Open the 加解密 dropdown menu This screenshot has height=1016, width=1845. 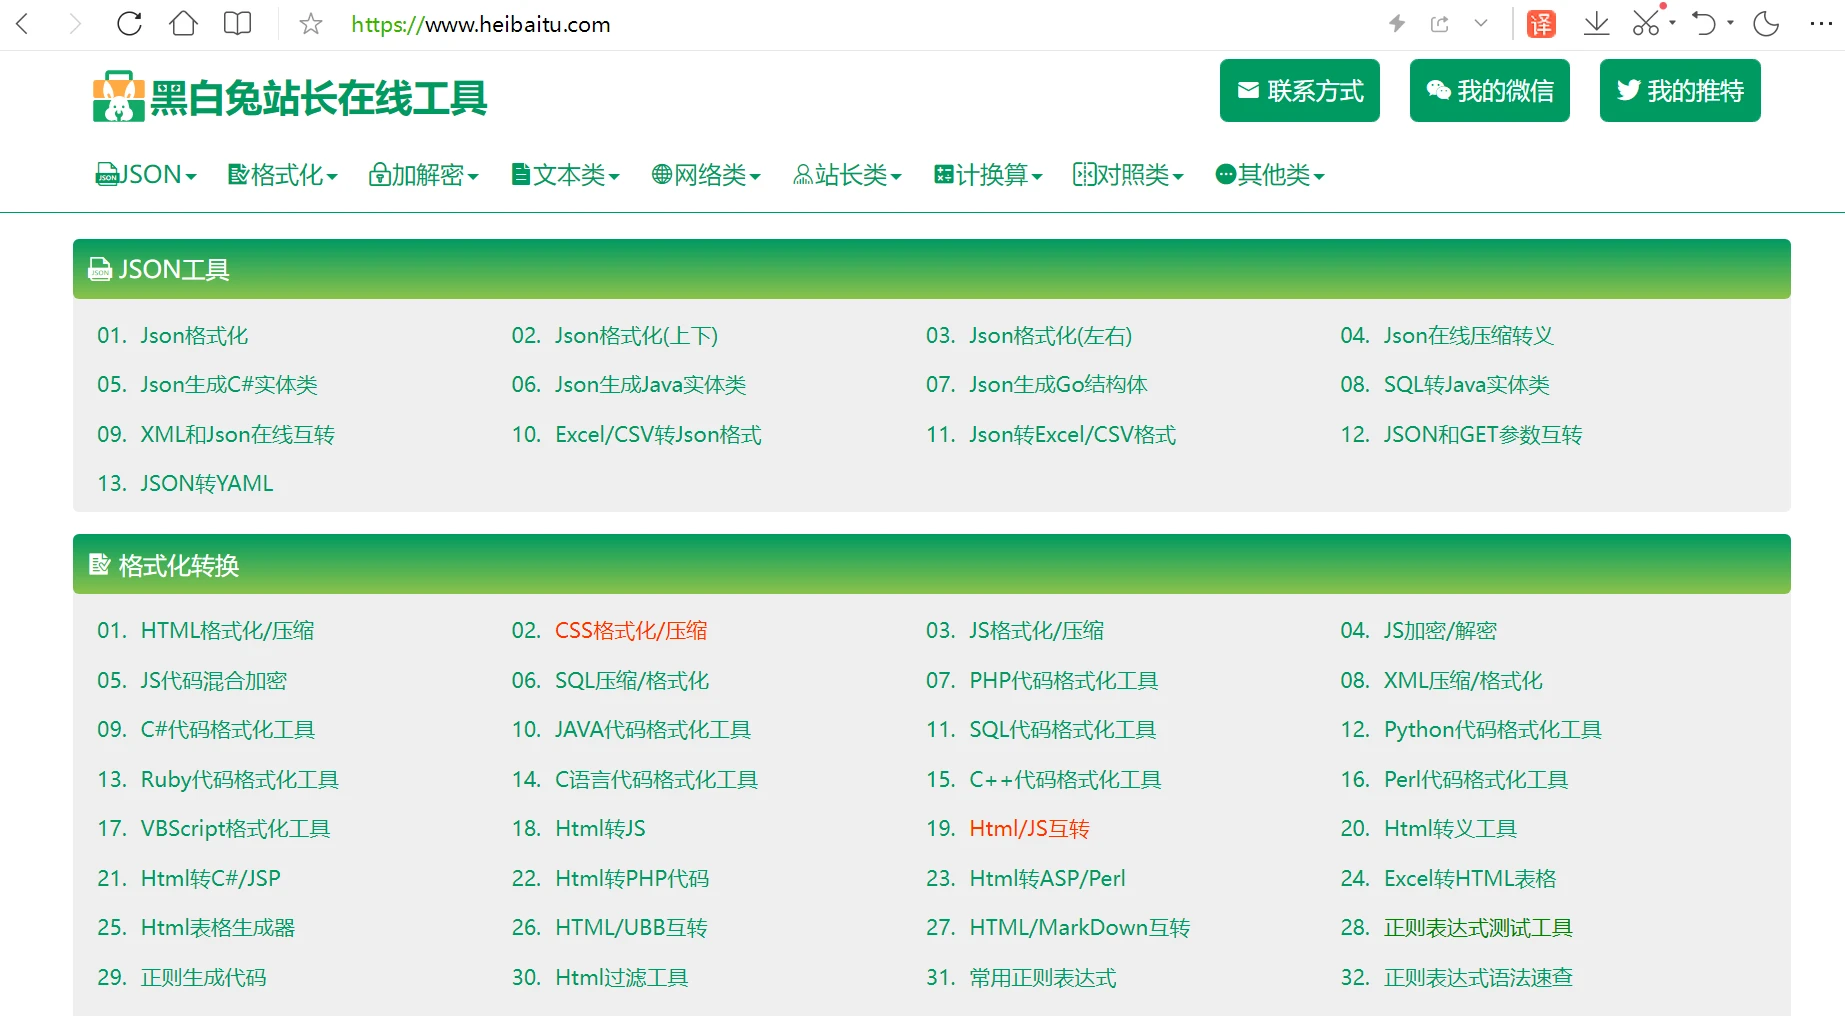pyautogui.click(x=424, y=175)
